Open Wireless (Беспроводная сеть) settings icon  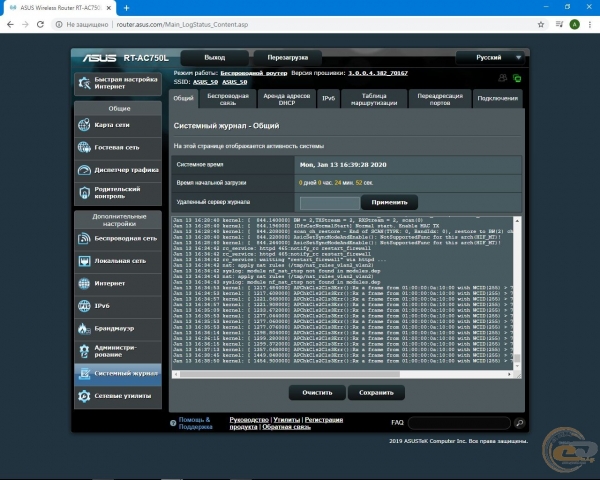[84, 238]
